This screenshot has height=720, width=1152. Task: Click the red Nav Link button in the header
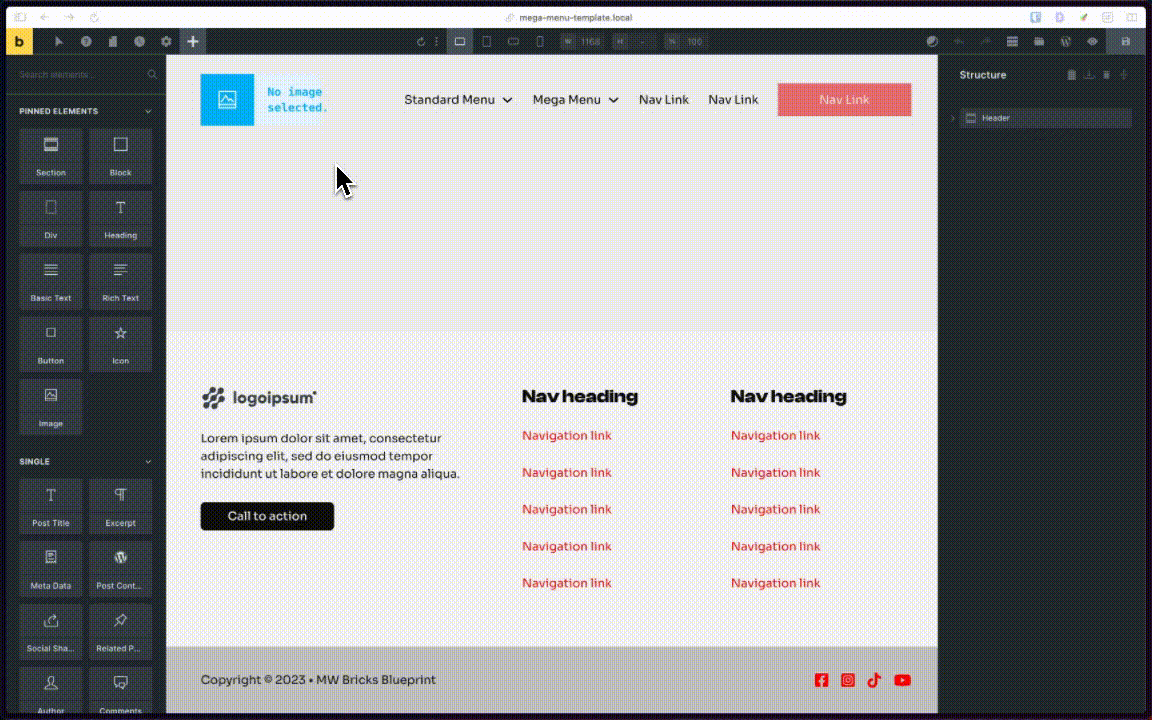[x=844, y=100]
